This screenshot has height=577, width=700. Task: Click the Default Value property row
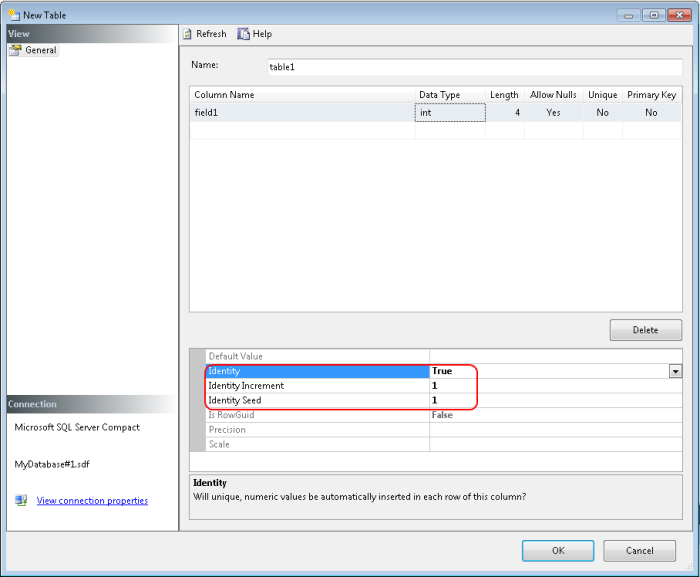click(444, 356)
